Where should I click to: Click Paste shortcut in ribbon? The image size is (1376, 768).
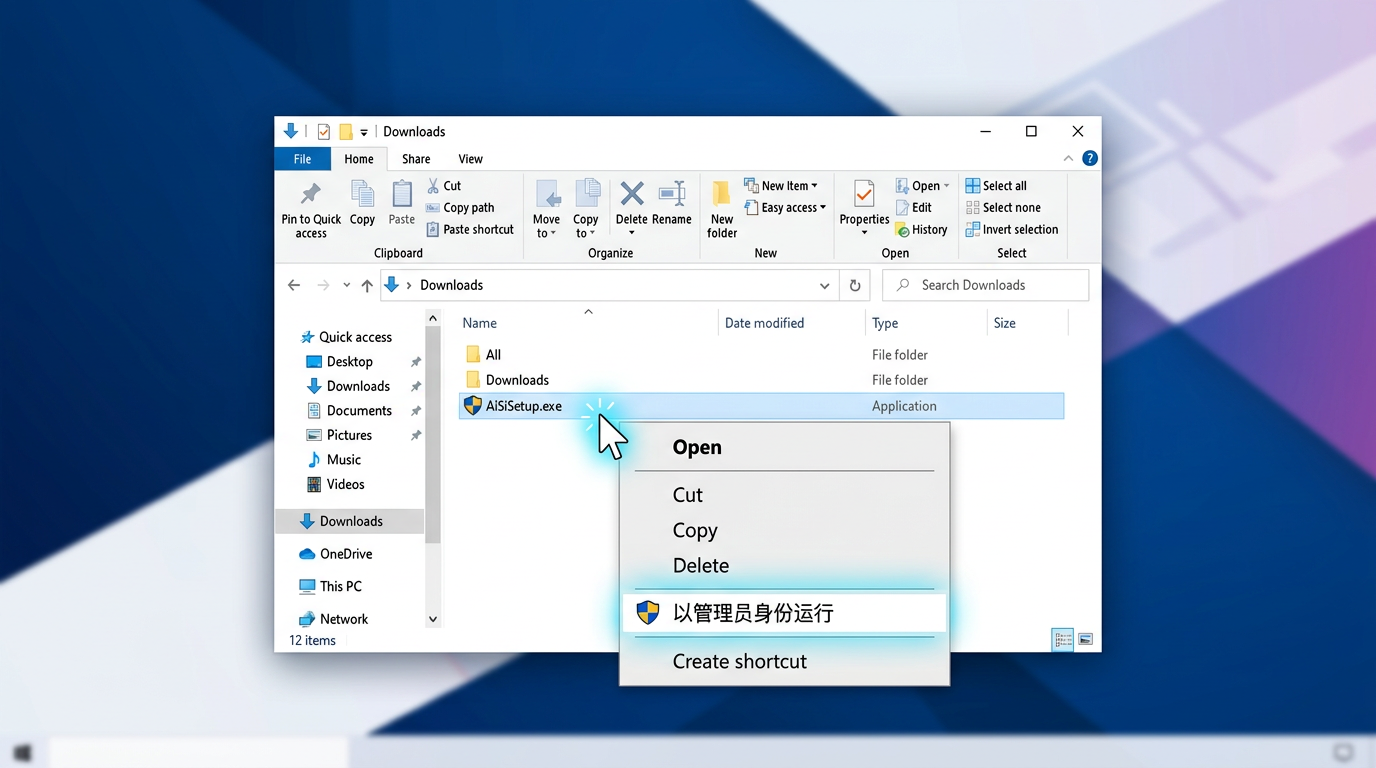coord(470,230)
